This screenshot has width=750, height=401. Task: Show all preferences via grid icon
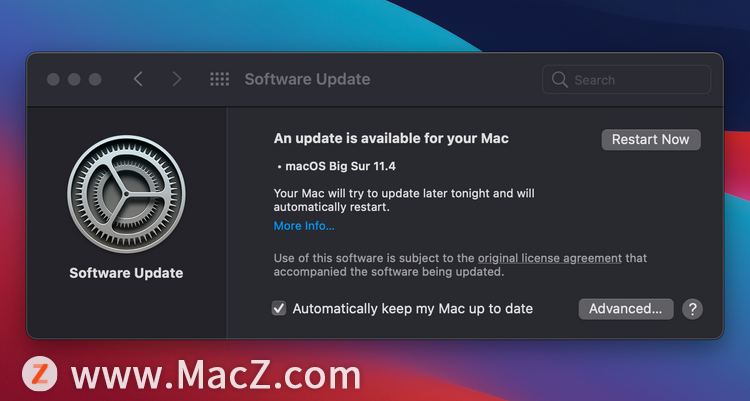220,79
